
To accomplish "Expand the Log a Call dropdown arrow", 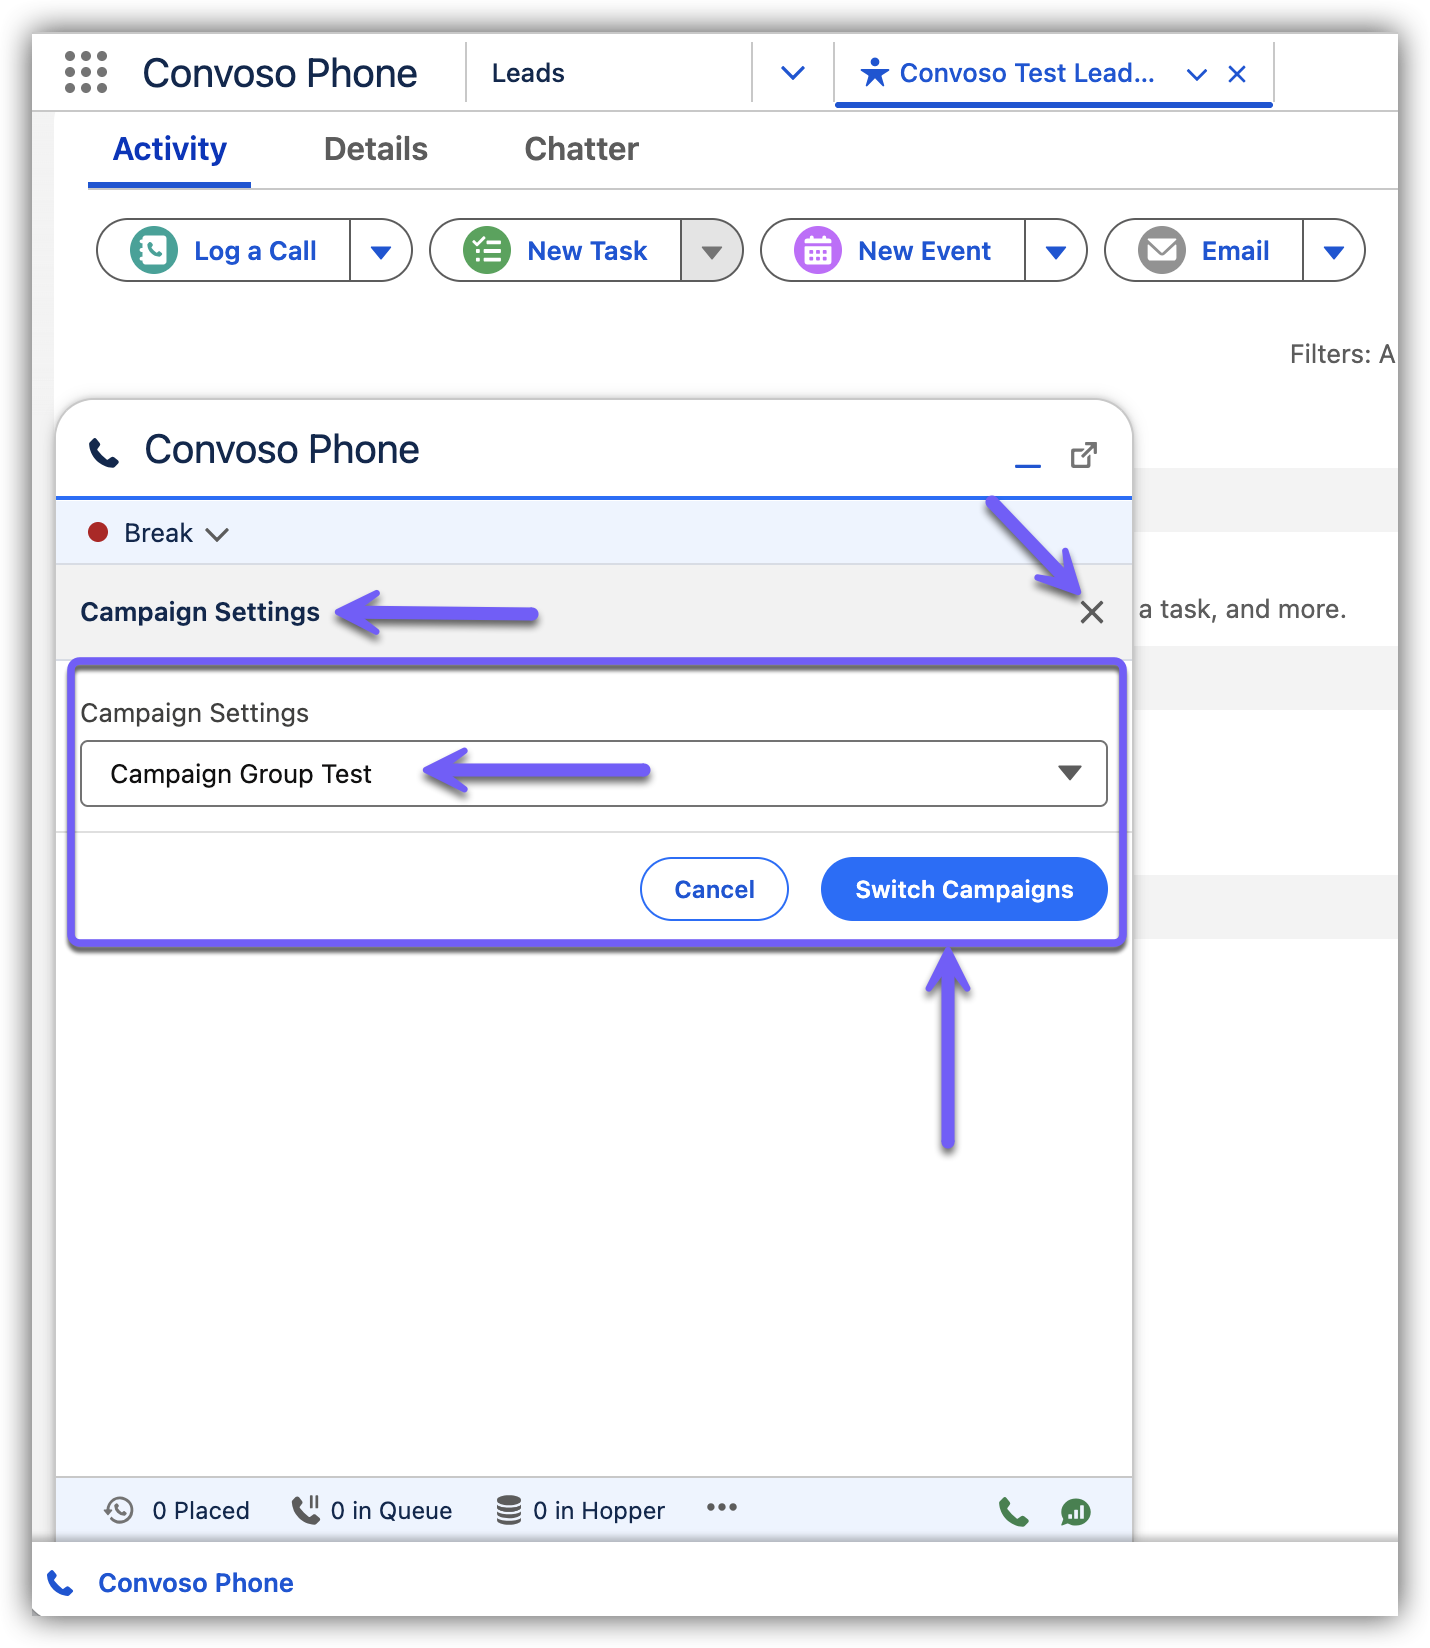I will click(x=381, y=251).
